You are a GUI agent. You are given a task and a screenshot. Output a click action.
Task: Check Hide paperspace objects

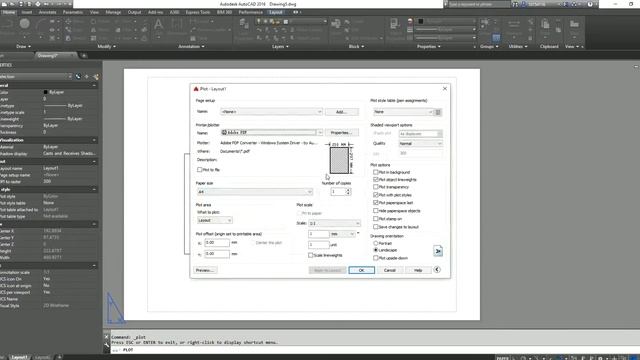click(376, 211)
